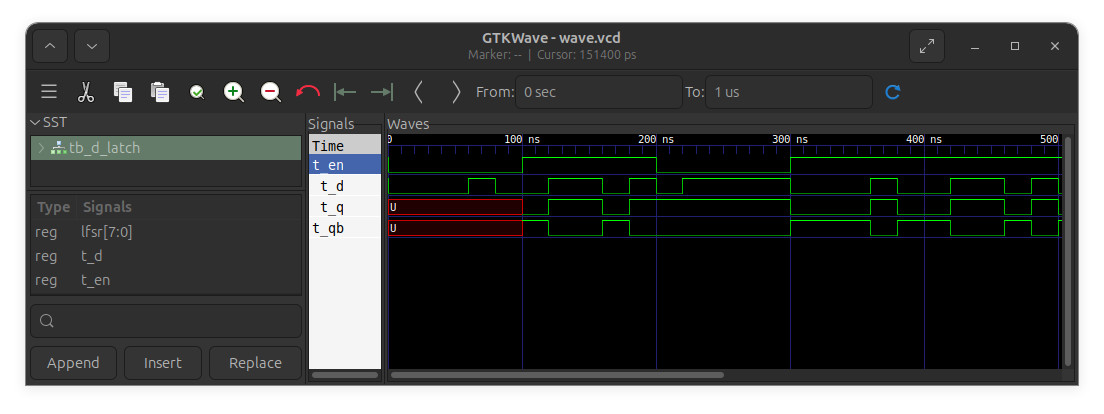Zoom out of the waveform

[271, 92]
